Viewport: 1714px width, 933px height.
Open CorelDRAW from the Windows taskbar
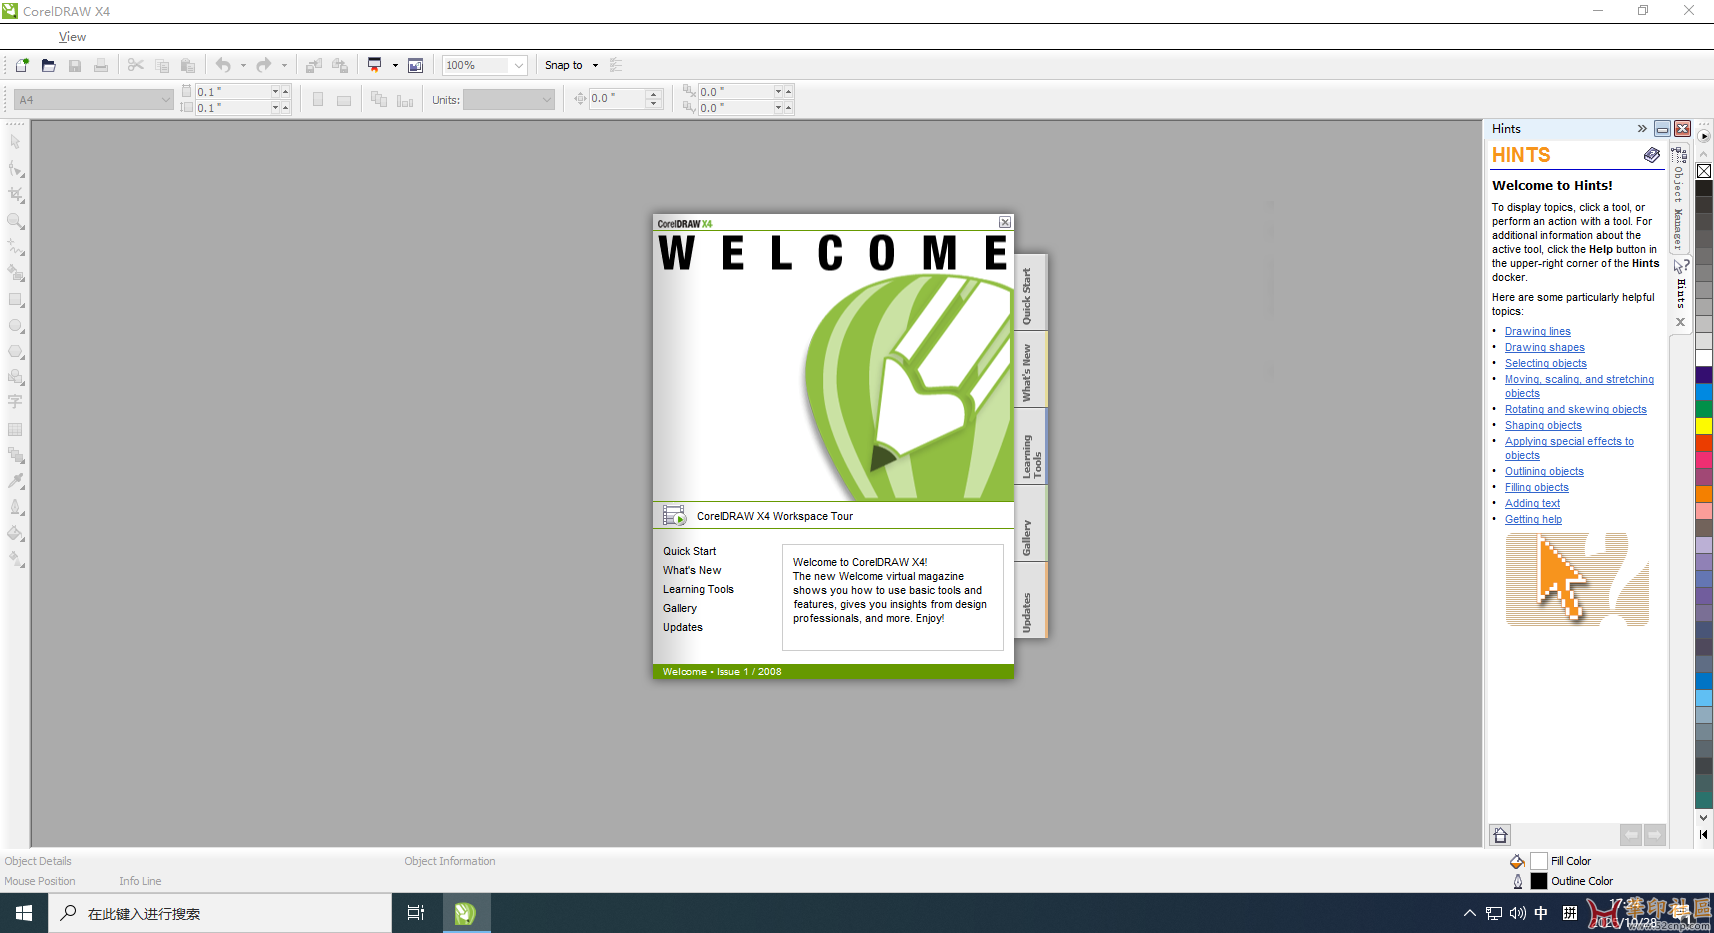[x=465, y=913]
